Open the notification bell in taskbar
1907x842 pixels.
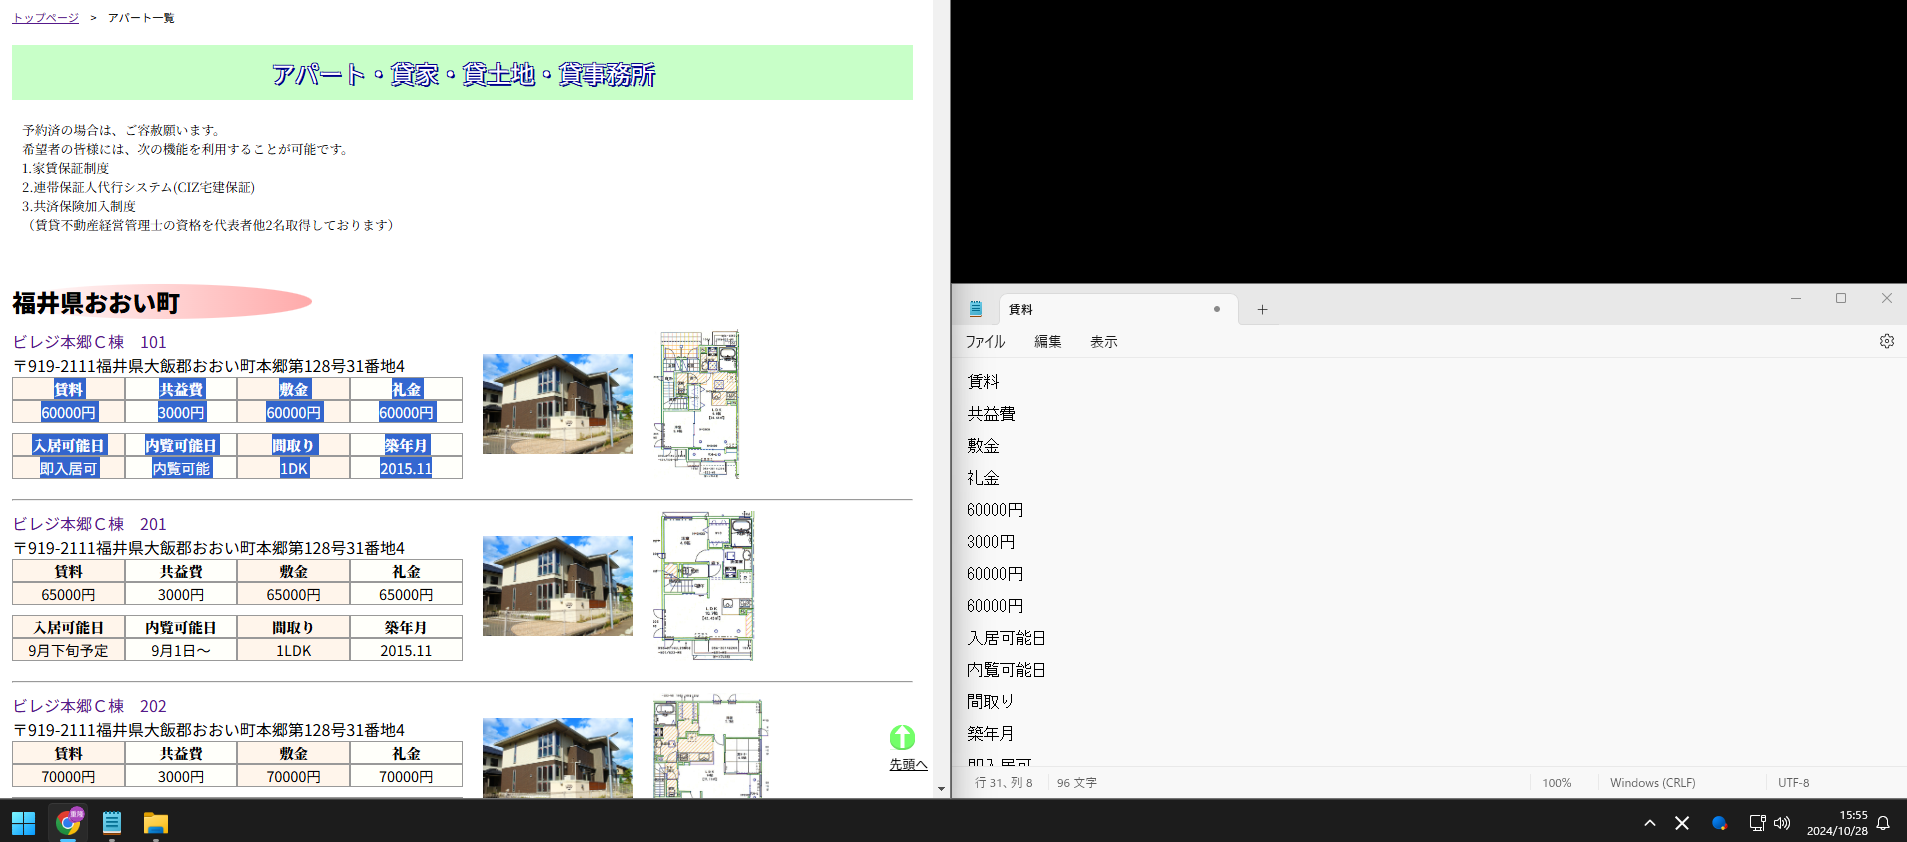point(1883,823)
